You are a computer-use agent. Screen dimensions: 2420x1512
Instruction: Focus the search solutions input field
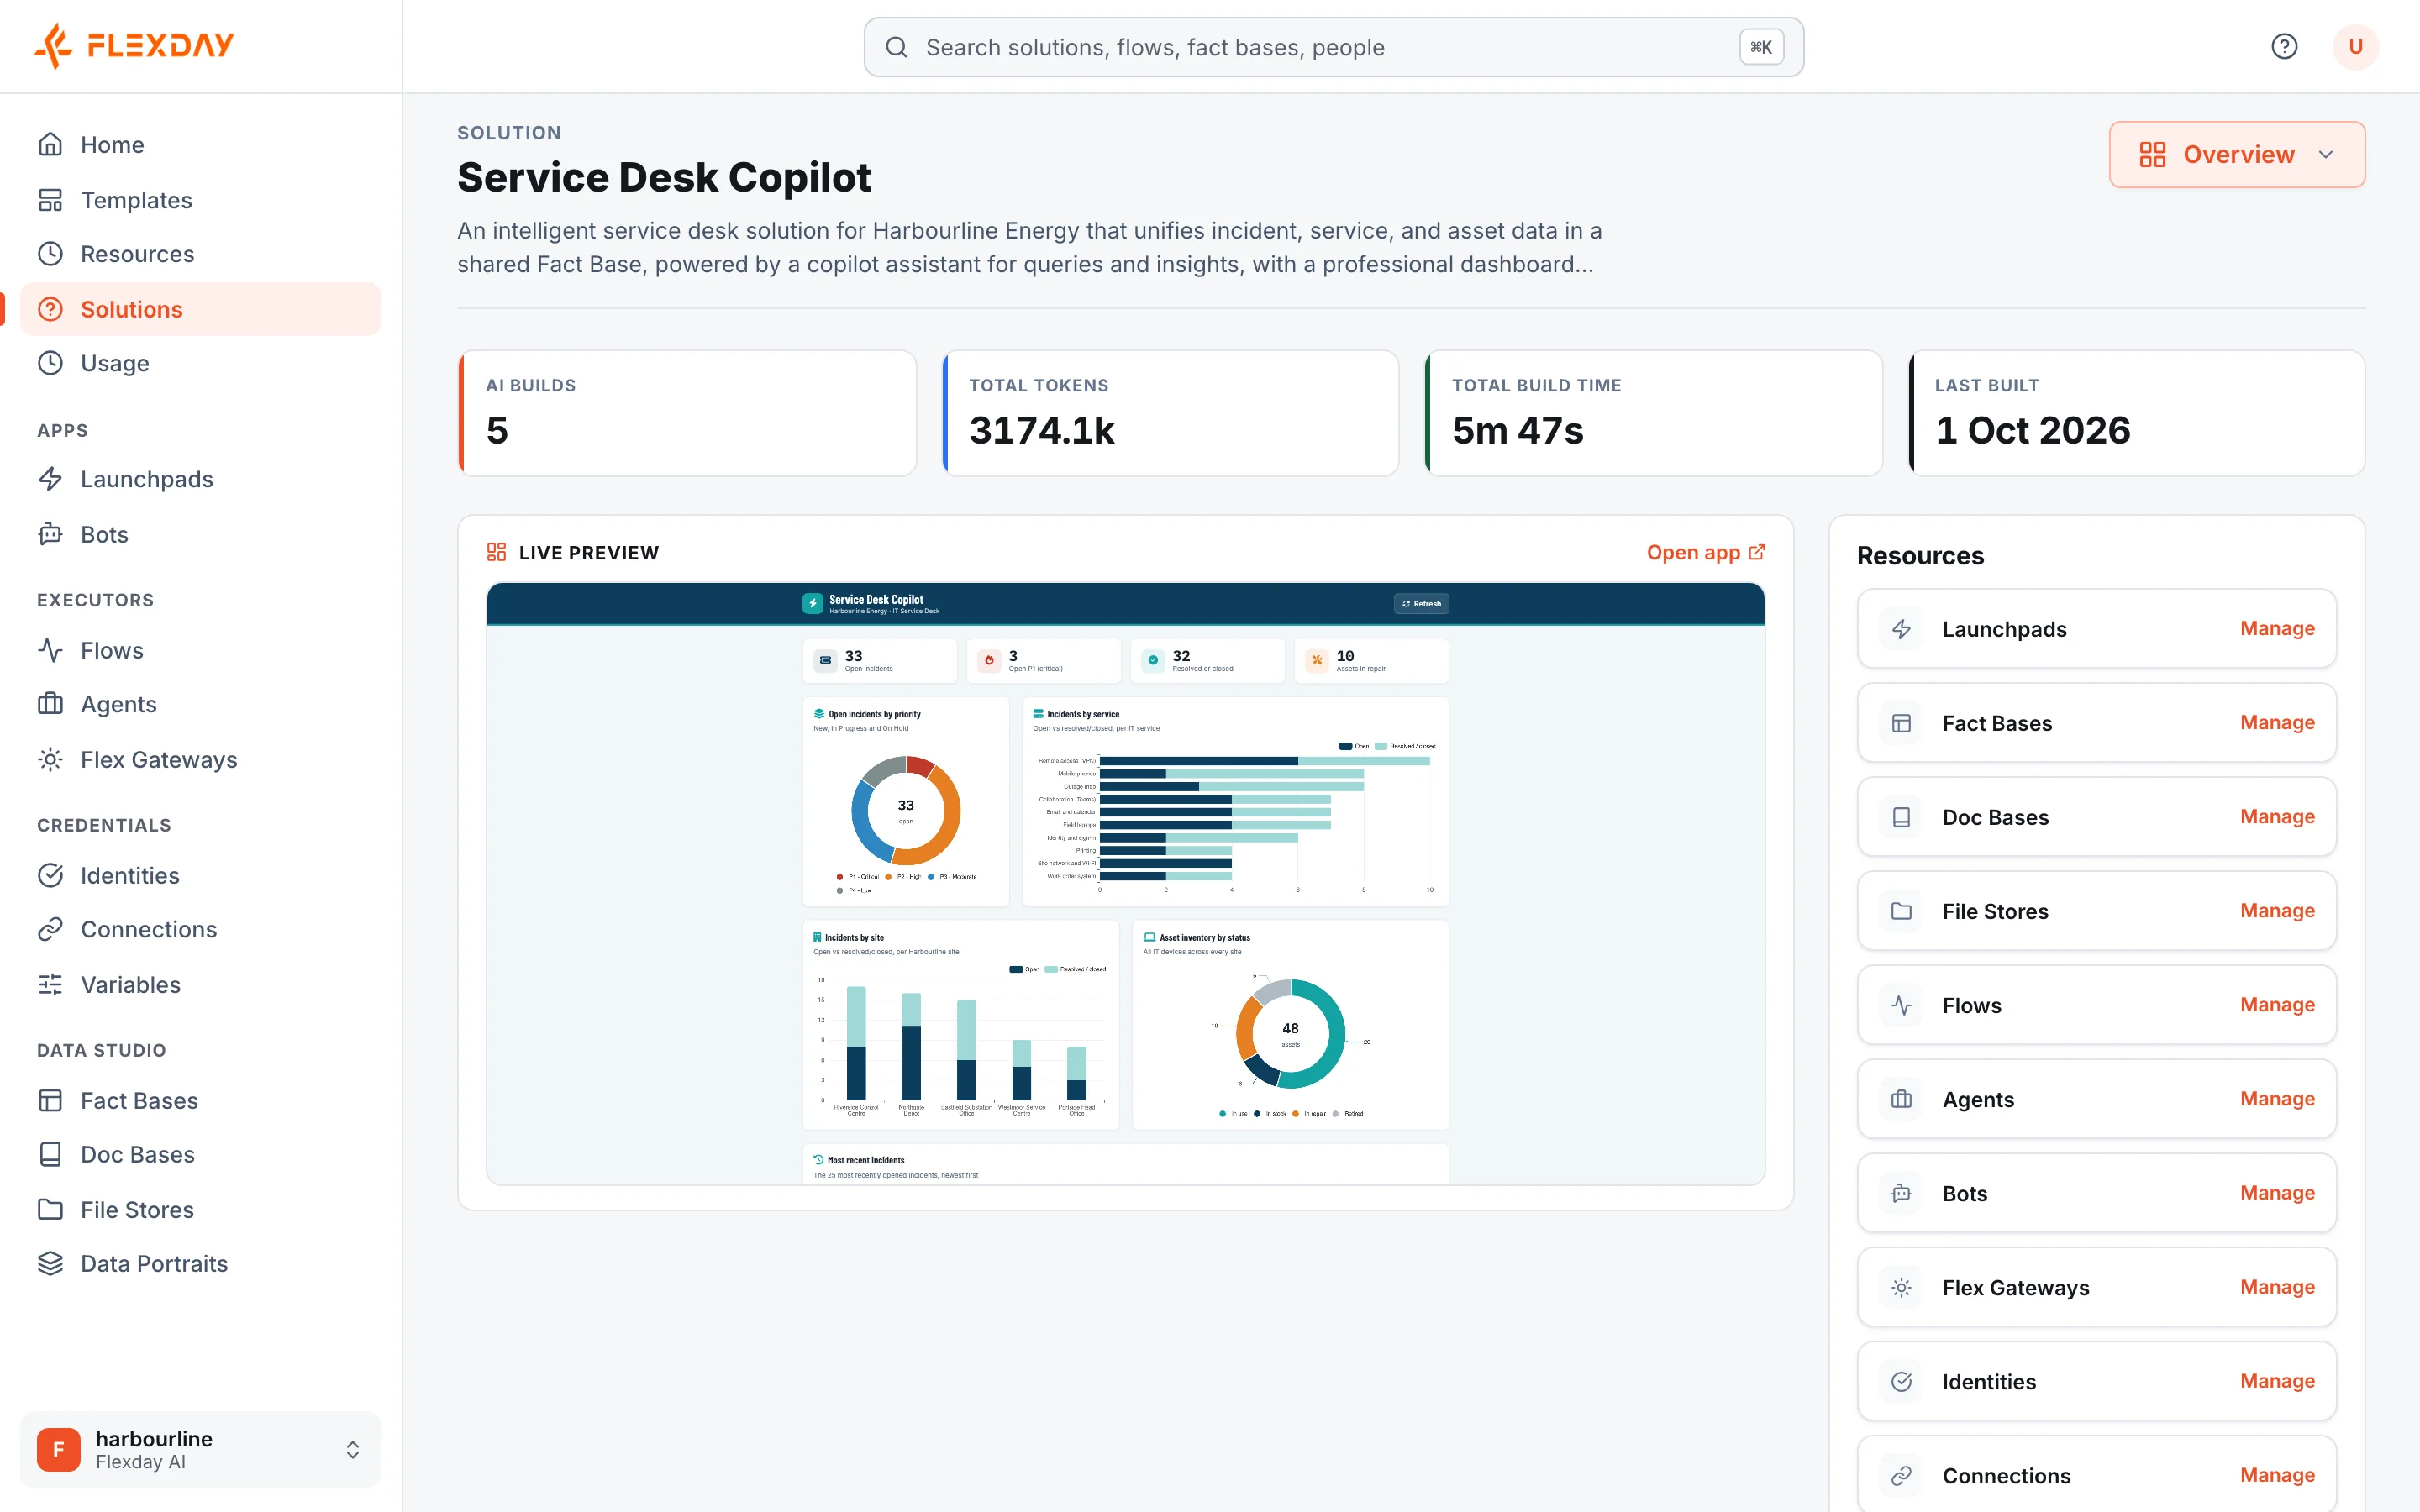coord(1333,47)
